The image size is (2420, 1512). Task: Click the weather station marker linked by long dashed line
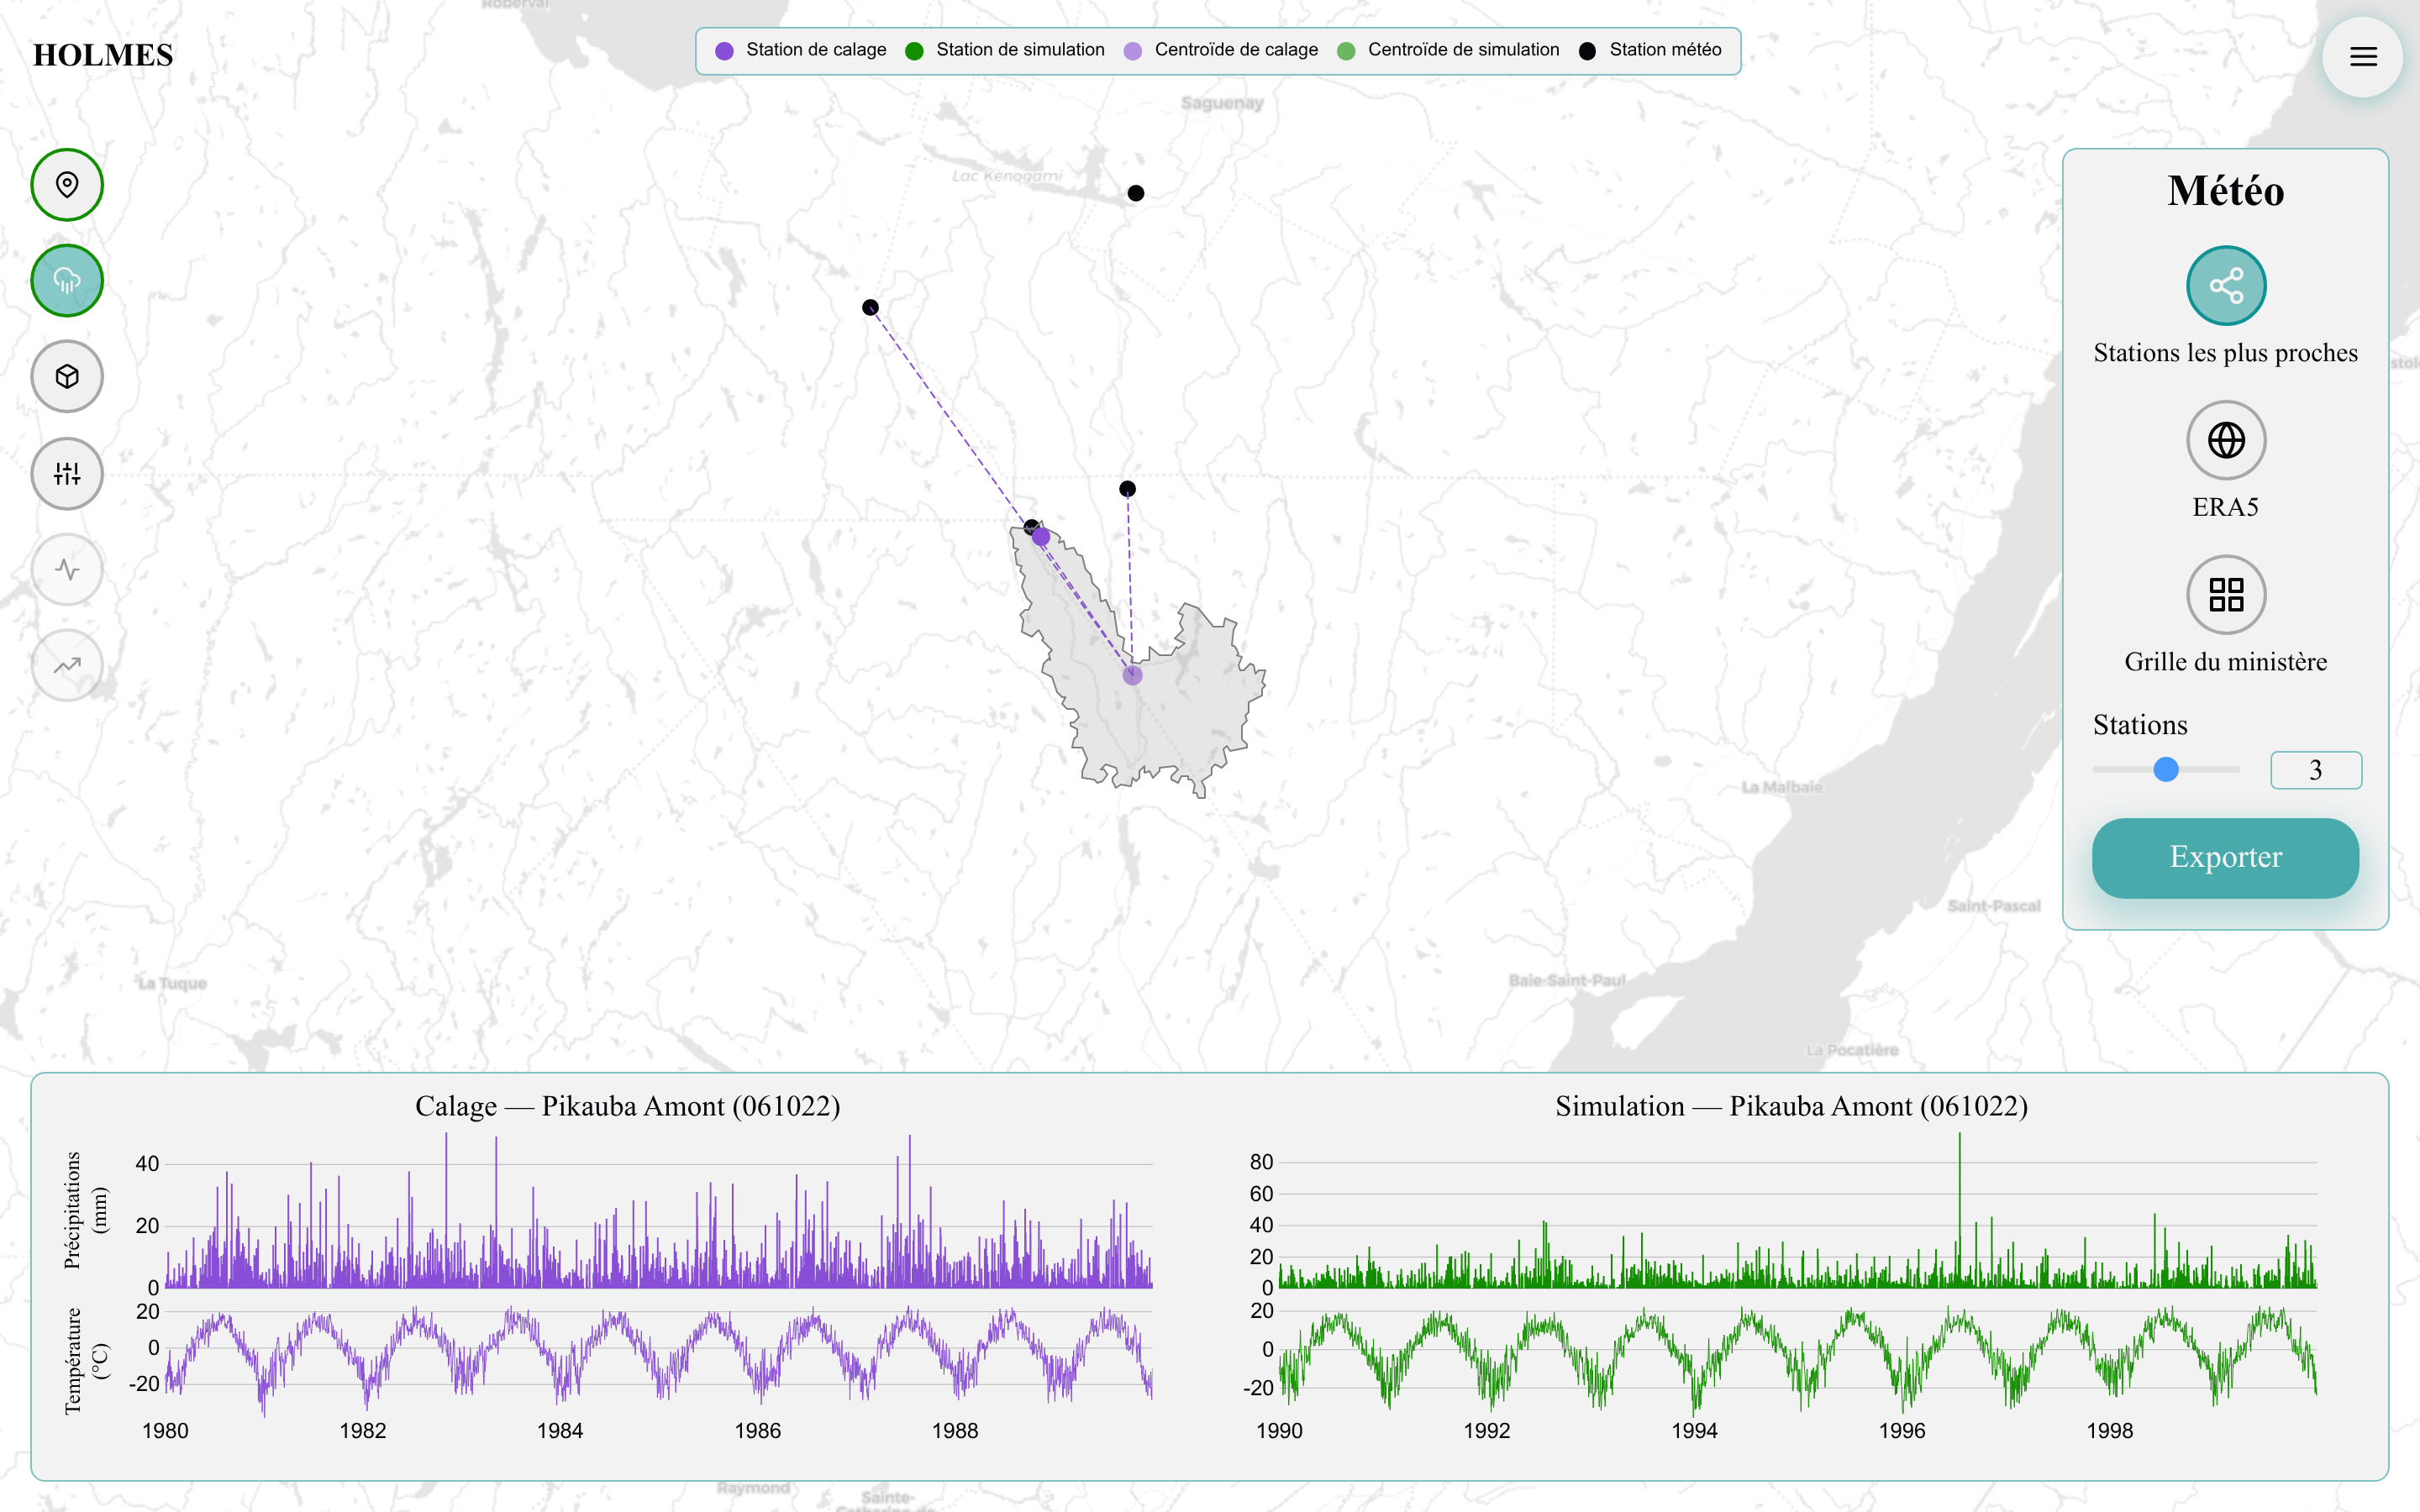tap(870, 307)
